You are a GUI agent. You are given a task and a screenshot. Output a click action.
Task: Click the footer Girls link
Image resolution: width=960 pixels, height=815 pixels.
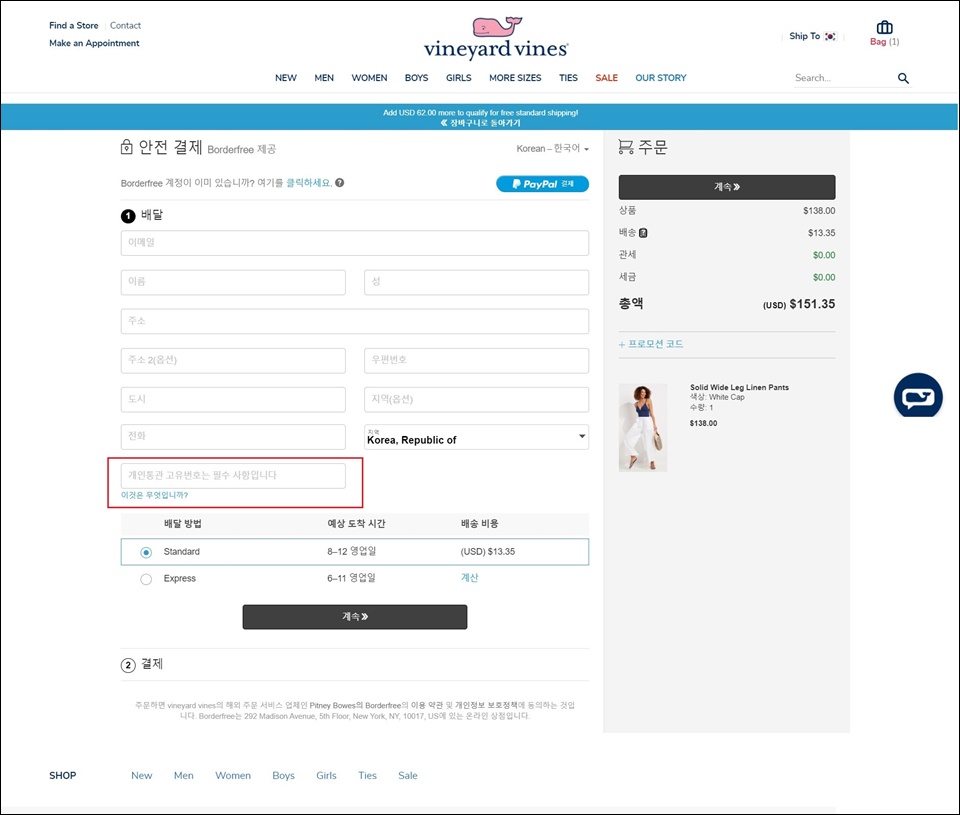pyautogui.click(x=326, y=775)
